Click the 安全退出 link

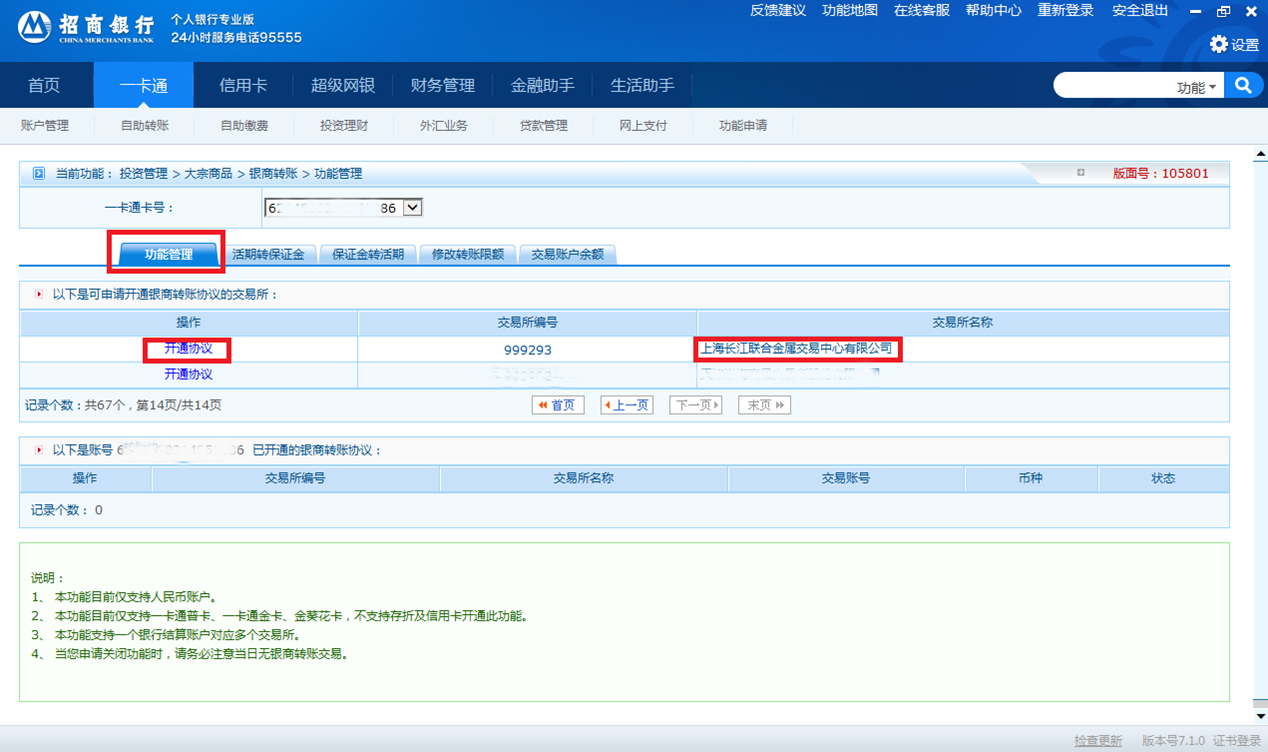(1140, 10)
